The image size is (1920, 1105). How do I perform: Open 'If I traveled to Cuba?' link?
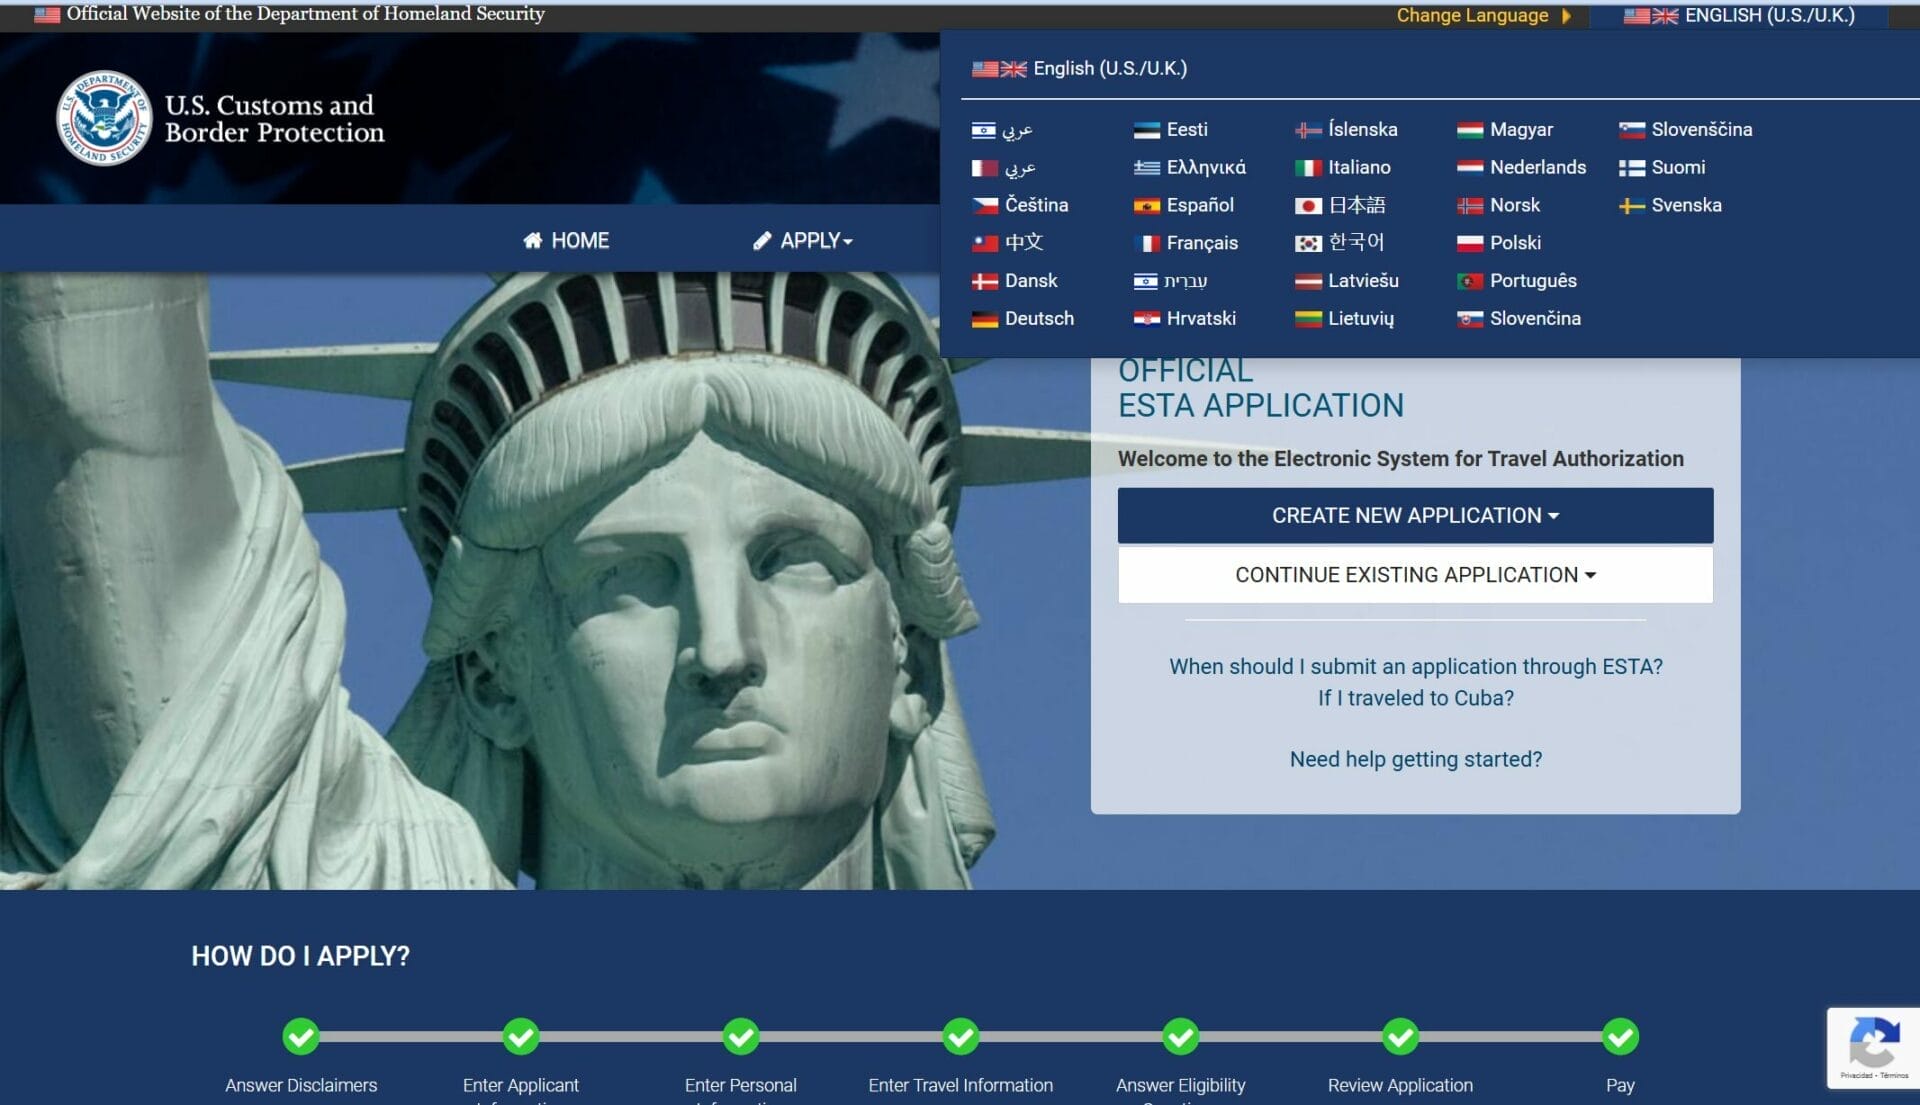[x=1415, y=698]
